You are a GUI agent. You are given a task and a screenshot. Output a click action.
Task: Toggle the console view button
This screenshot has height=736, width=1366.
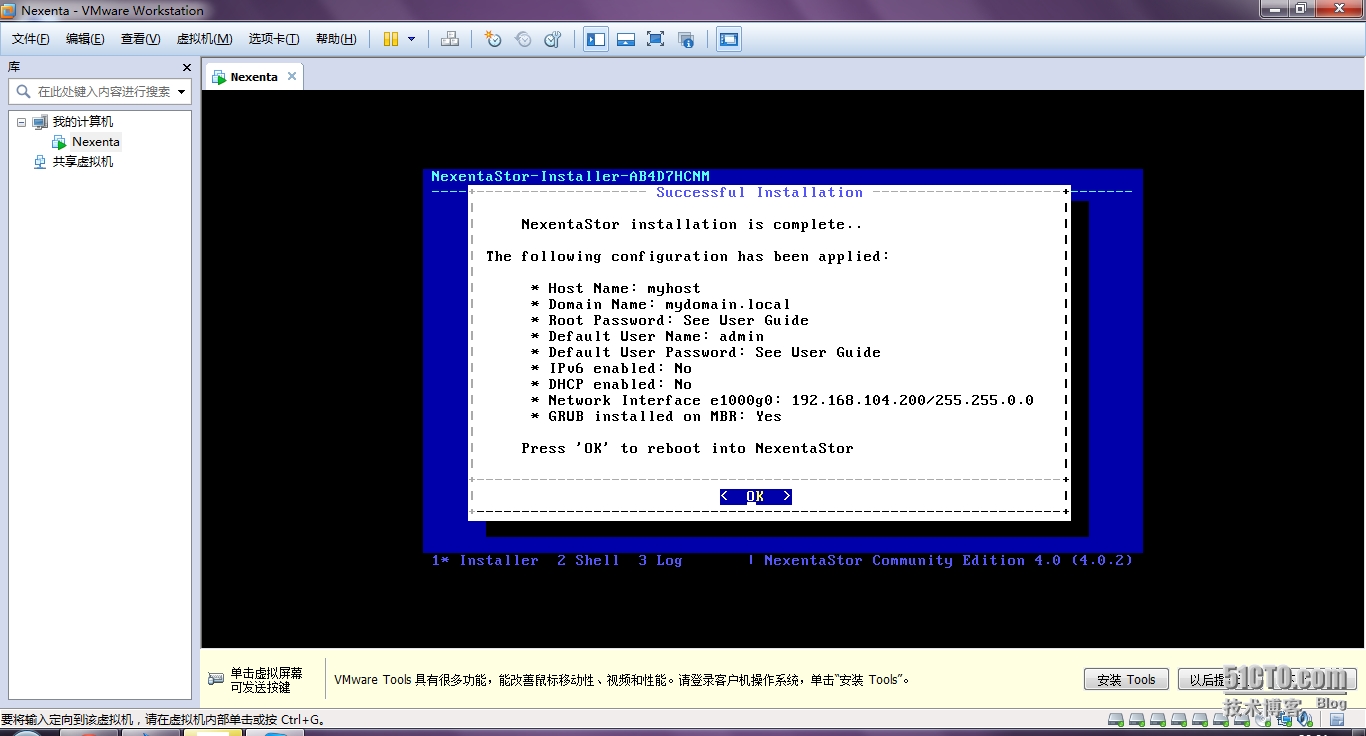[x=729, y=39]
